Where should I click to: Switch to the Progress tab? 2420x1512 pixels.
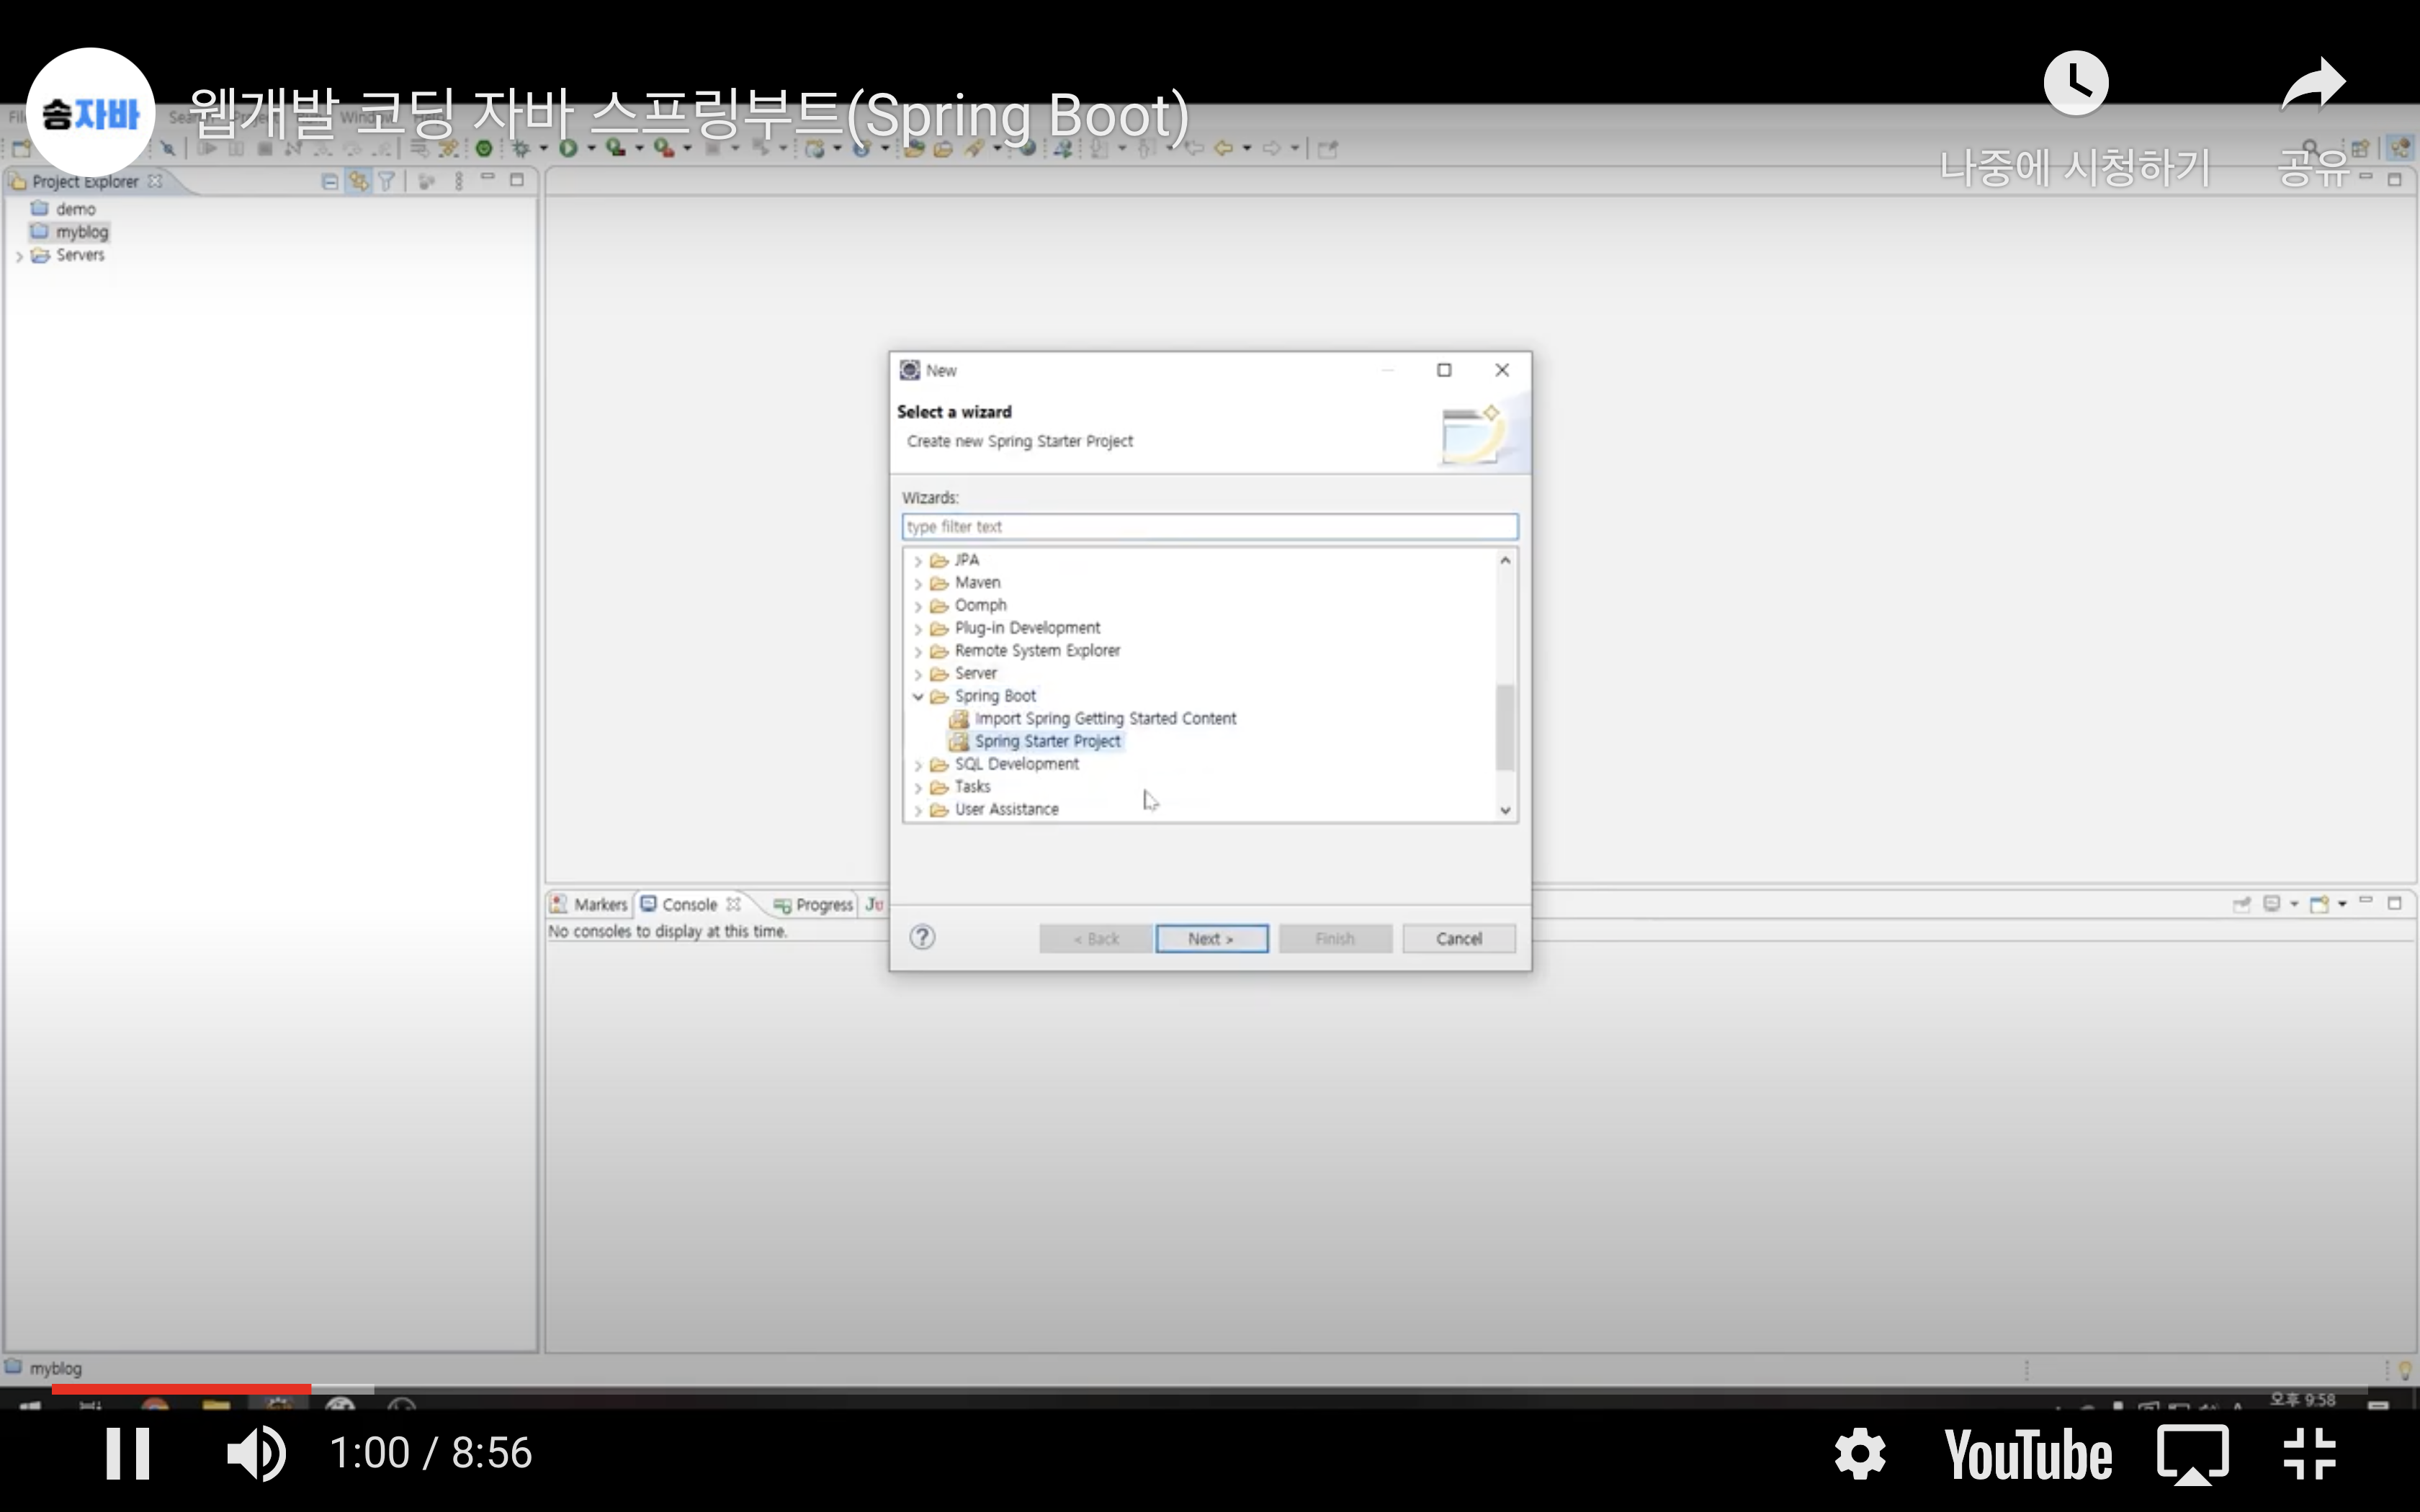point(813,905)
